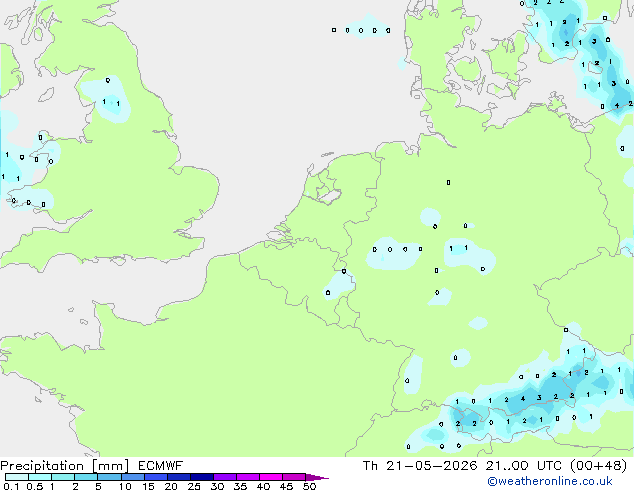Image resolution: width=634 pixels, height=490 pixels.
Task: Pick the 2–5 mm legend swatch
Action: (x=86, y=477)
